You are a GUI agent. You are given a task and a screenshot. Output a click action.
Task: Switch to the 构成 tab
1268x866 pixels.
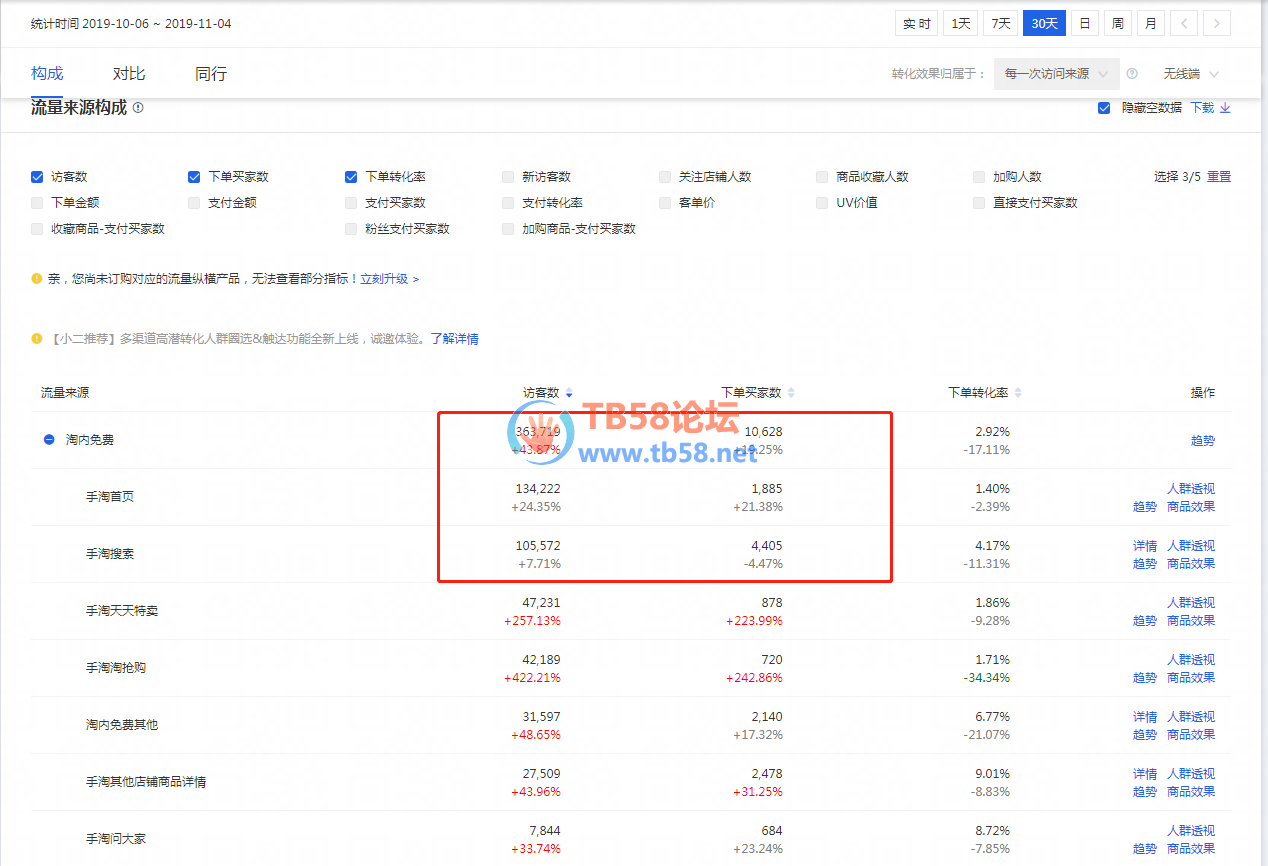click(47, 73)
